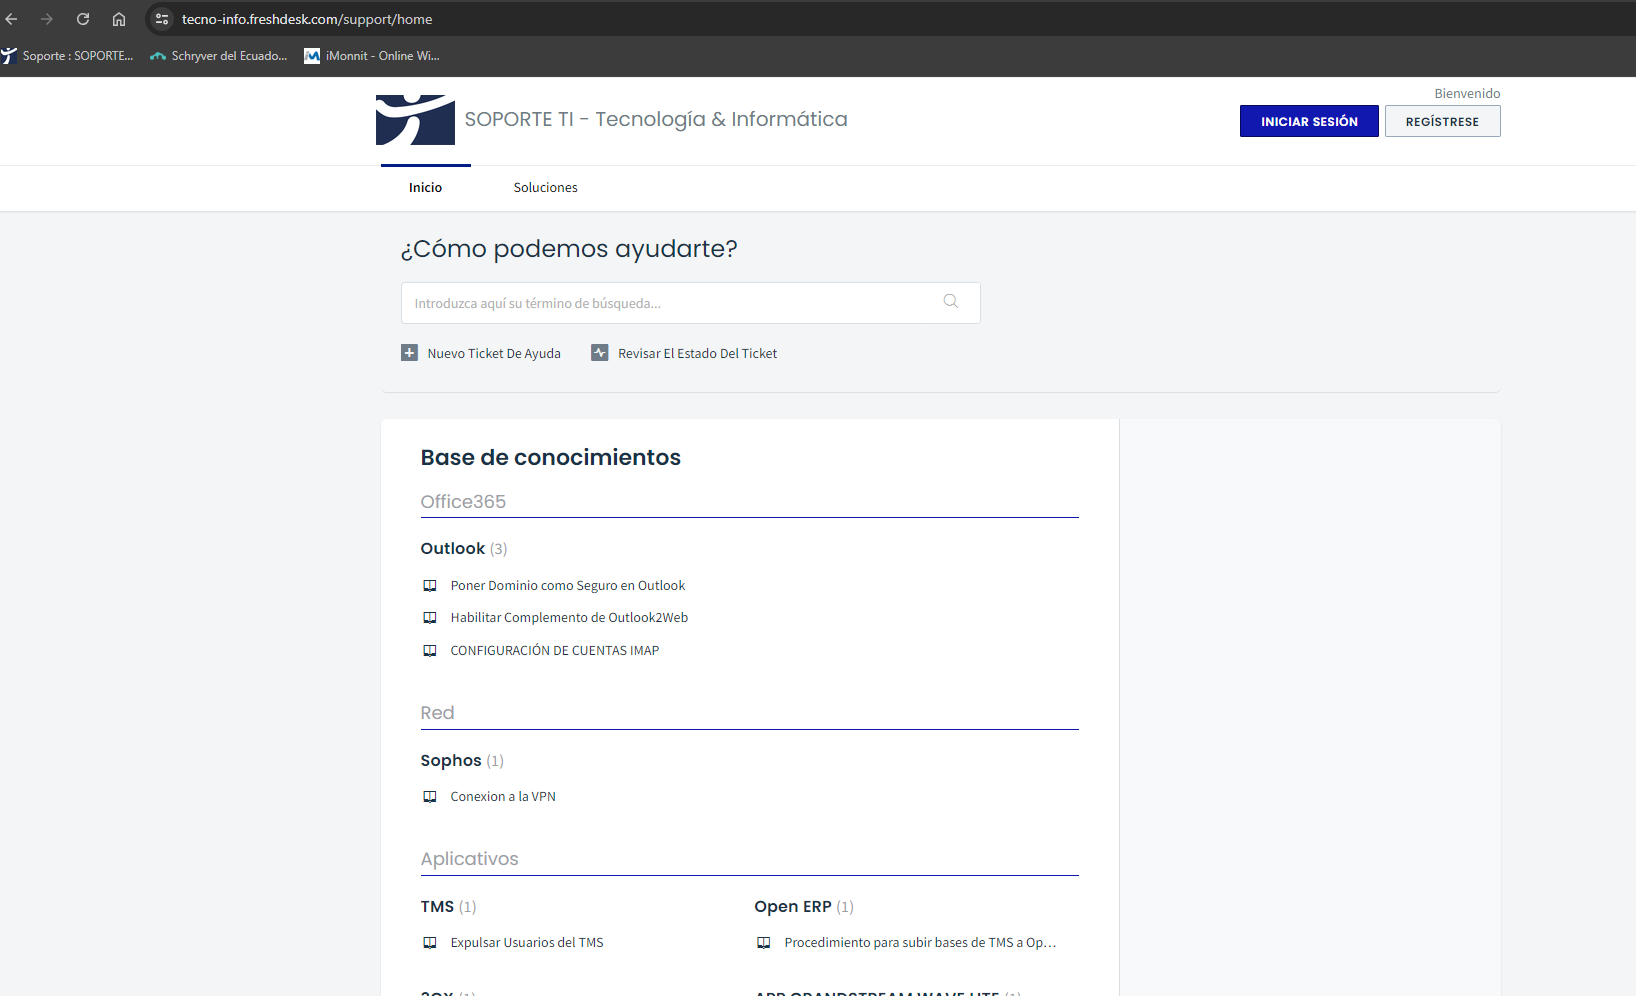The height and width of the screenshot is (996, 1636).
Task: Open the Soporte : SOPORTE bookmark
Action: (x=67, y=56)
